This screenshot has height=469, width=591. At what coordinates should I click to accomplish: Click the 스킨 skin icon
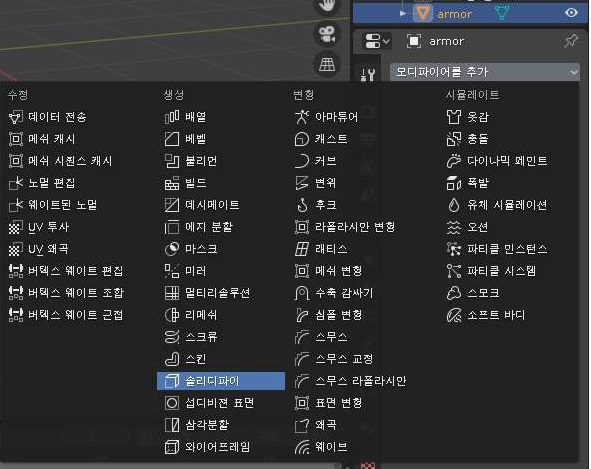pyautogui.click(x=172, y=359)
